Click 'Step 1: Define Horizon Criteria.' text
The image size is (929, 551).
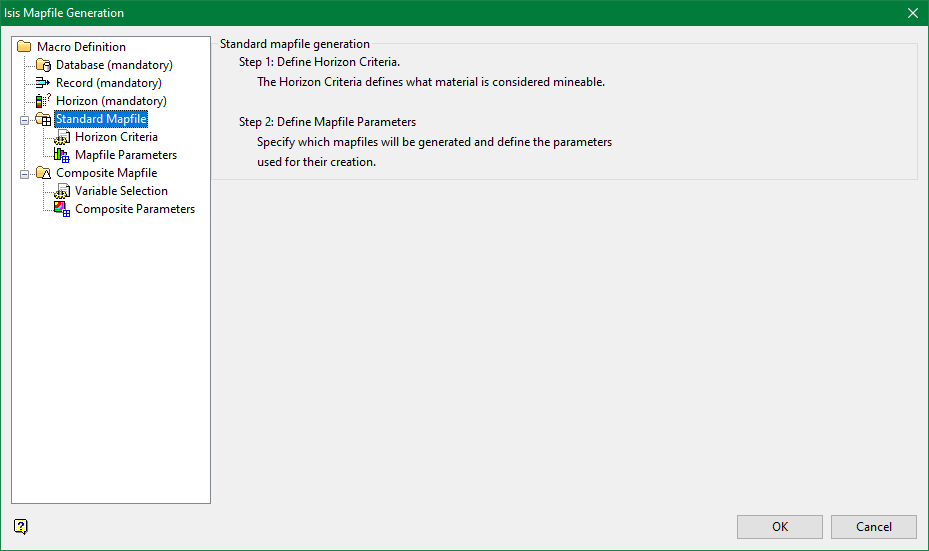(x=319, y=62)
